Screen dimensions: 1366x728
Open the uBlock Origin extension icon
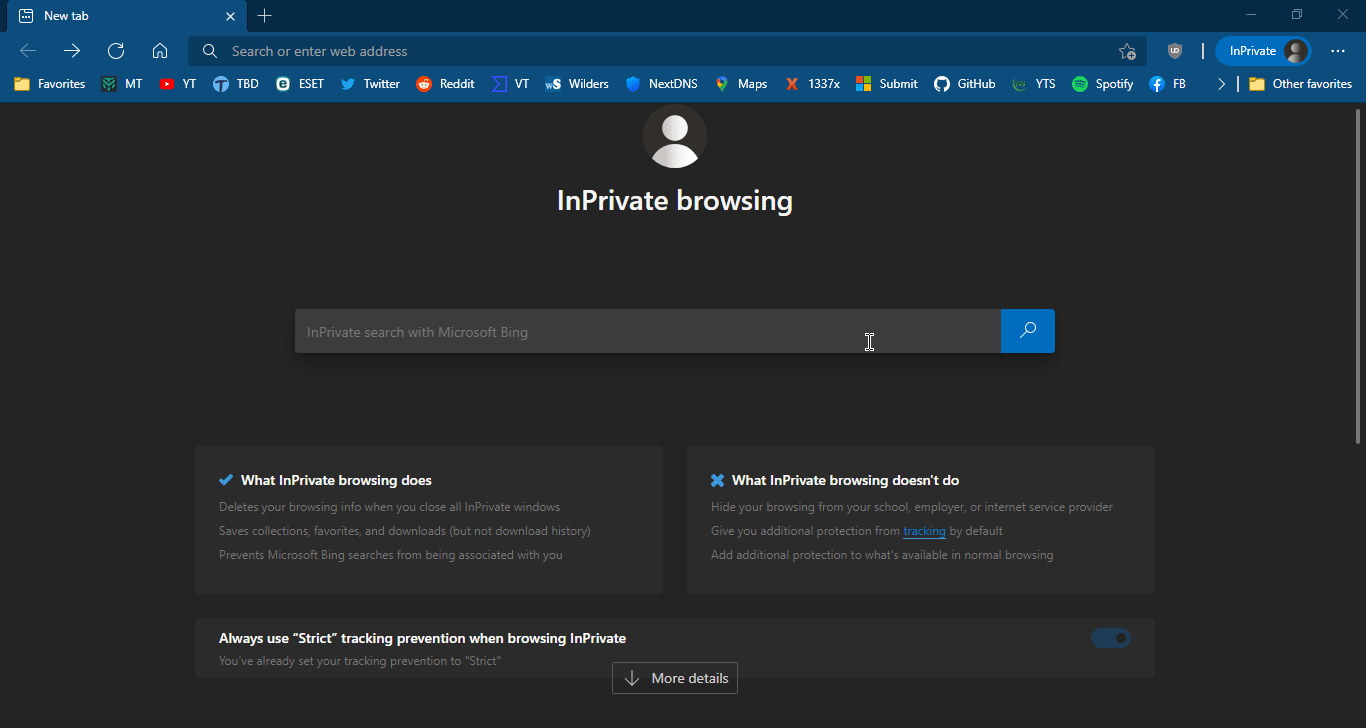coord(1175,51)
